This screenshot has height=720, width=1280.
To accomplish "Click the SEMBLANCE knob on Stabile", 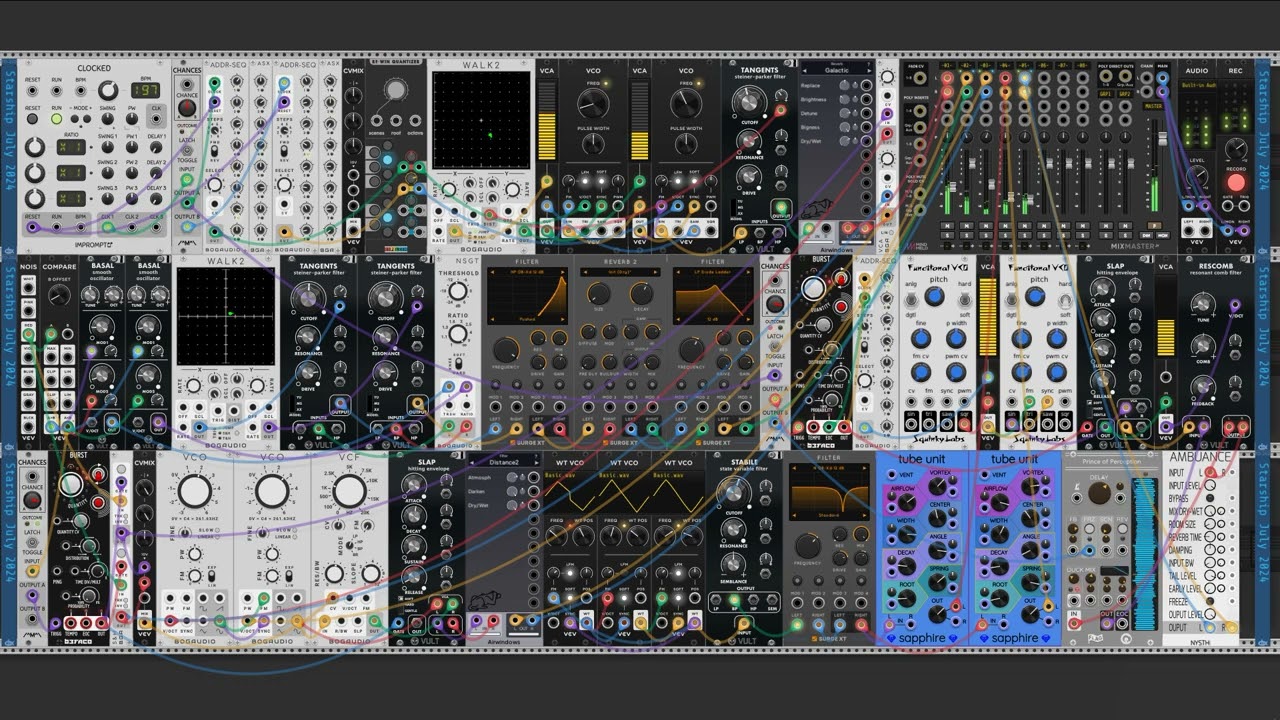I will [733, 566].
